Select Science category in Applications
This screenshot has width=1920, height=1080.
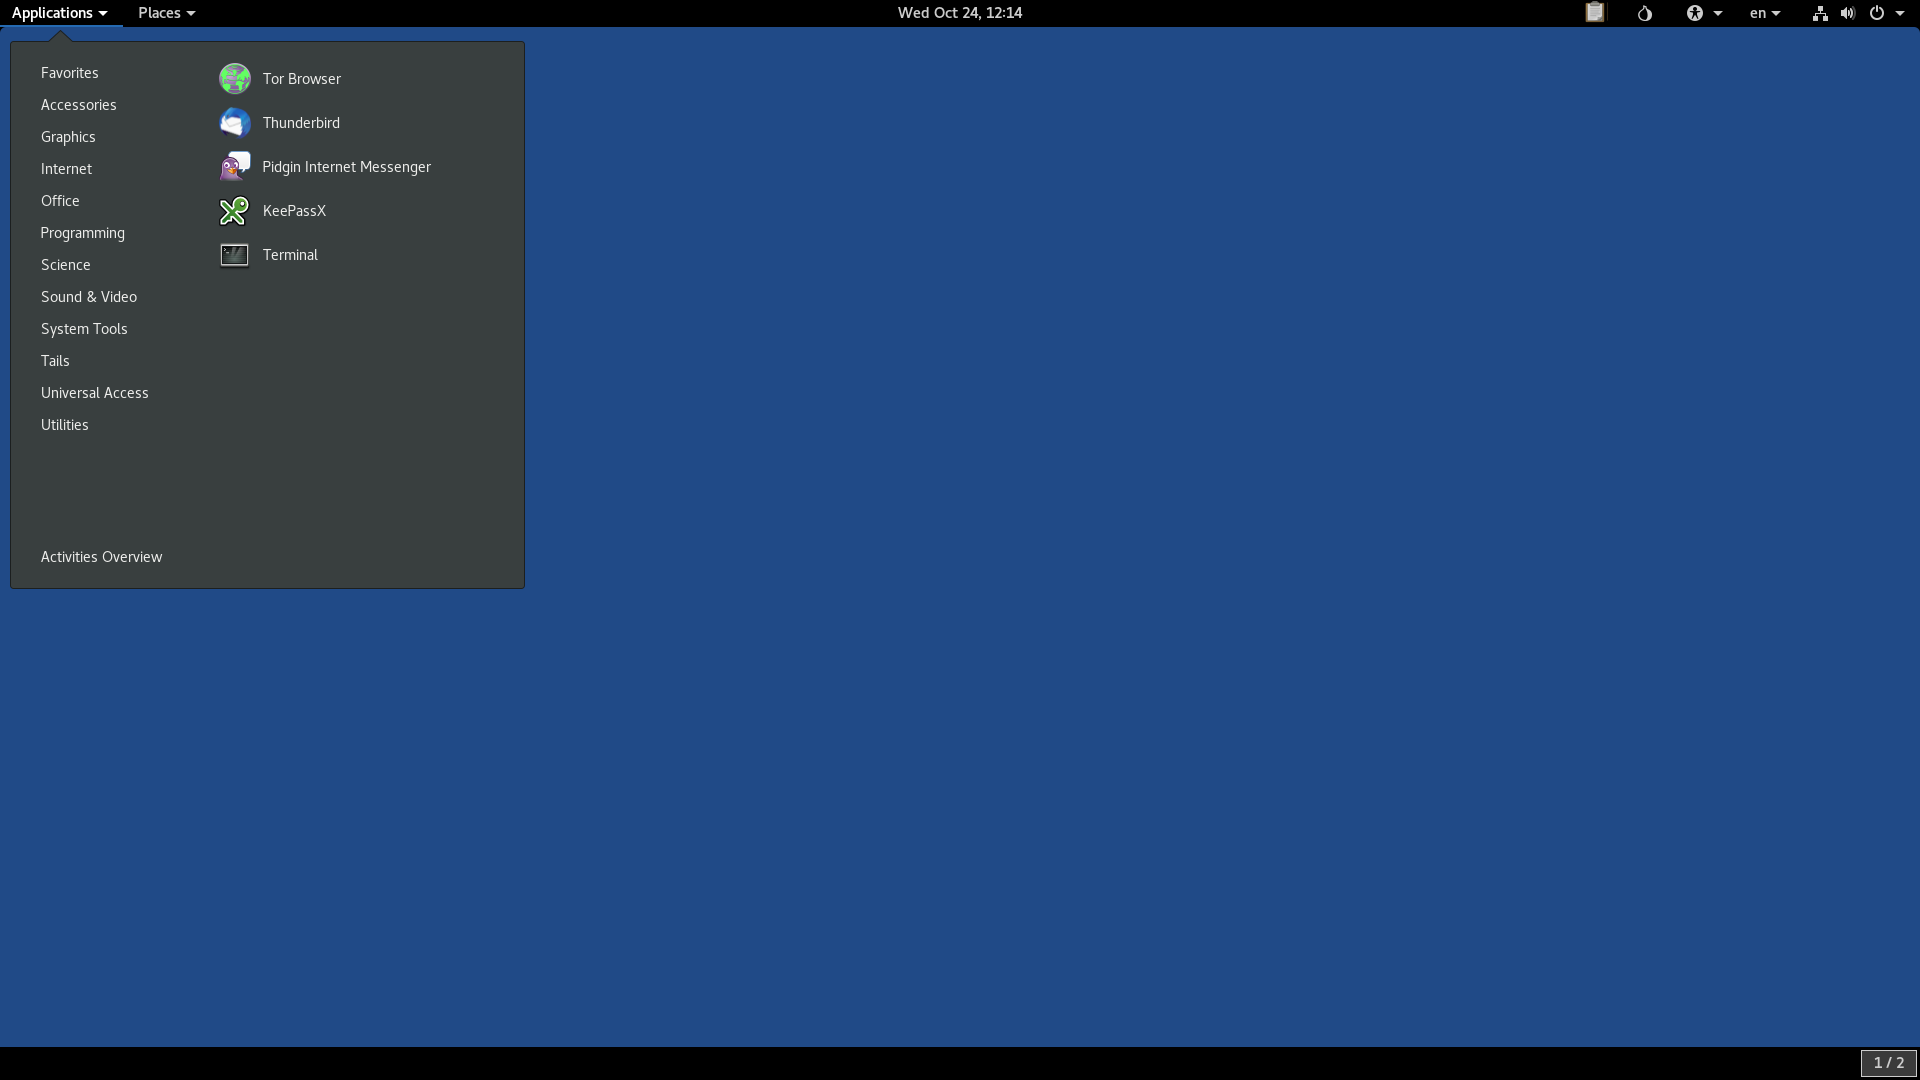pos(65,264)
